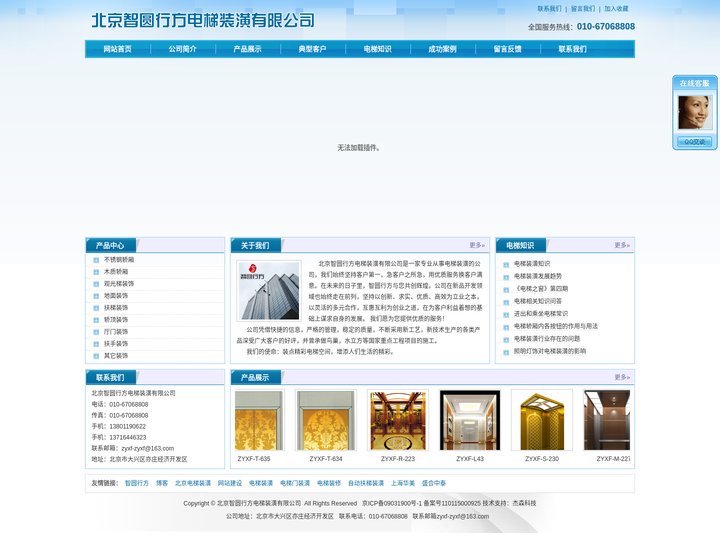Click the customer service agent photo
720x540 pixels.
[694, 112]
